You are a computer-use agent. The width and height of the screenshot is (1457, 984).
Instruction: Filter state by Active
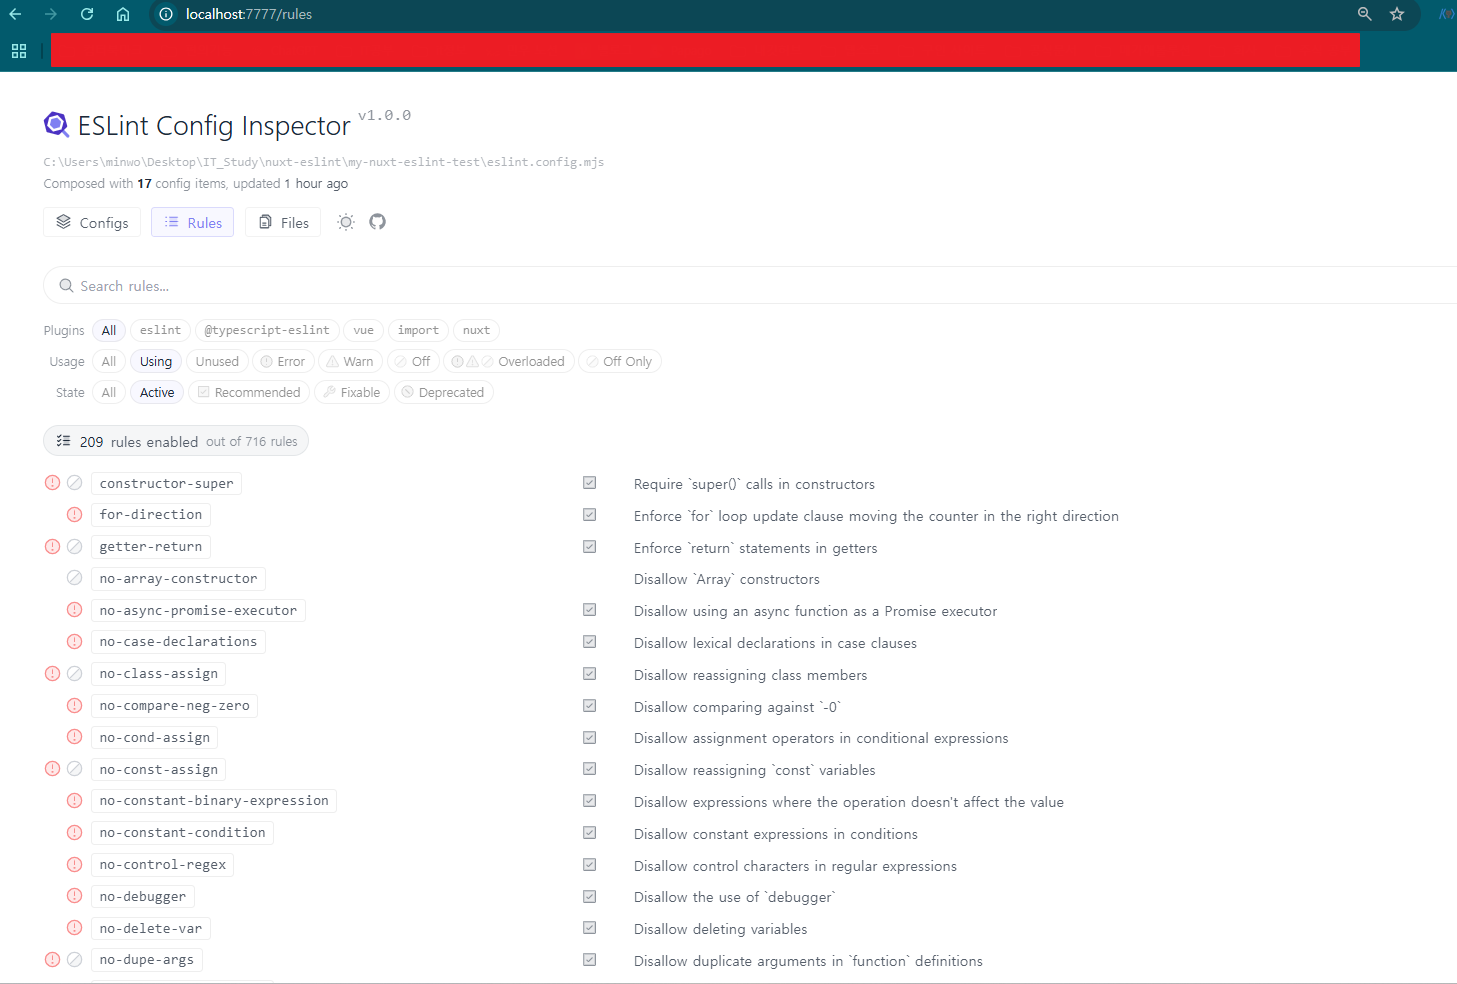click(157, 392)
